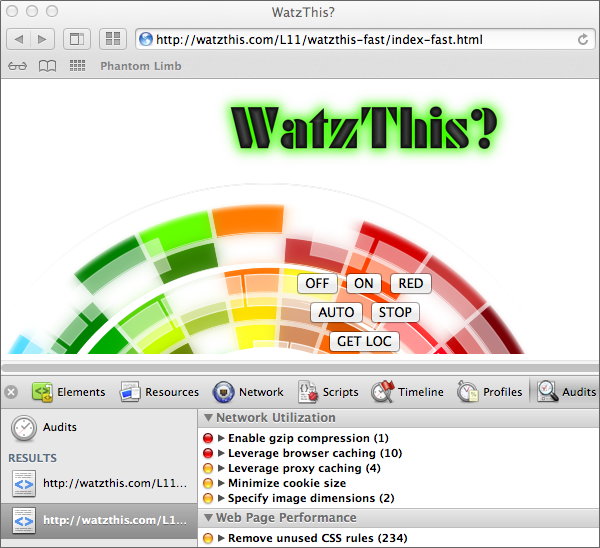Image resolution: width=600 pixels, height=548 pixels.
Task: Switch to the Resources panel
Action: point(159,392)
